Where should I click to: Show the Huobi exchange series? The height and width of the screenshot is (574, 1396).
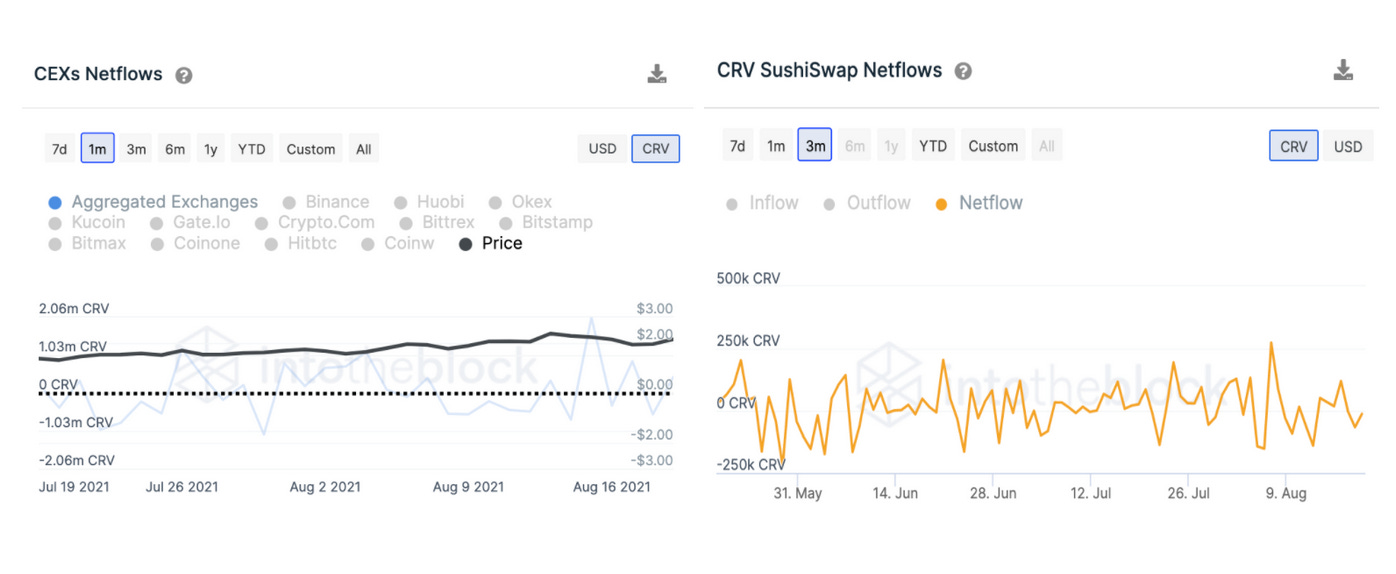(x=429, y=202)
